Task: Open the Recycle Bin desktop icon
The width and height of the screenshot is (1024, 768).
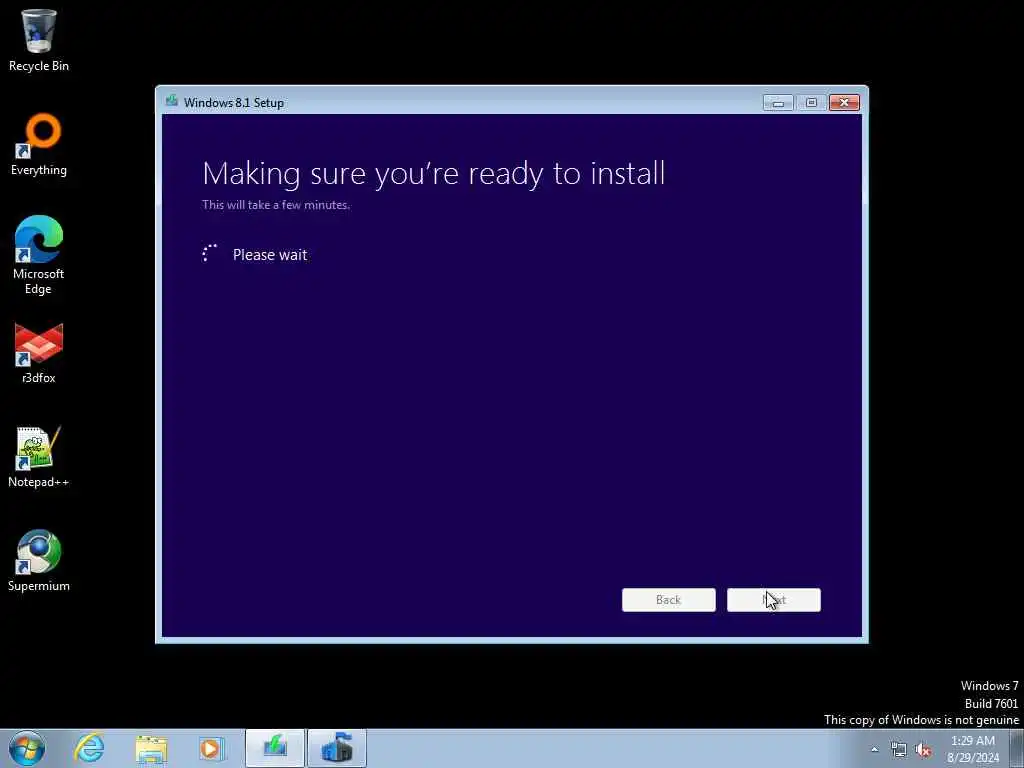Action: 39,40
